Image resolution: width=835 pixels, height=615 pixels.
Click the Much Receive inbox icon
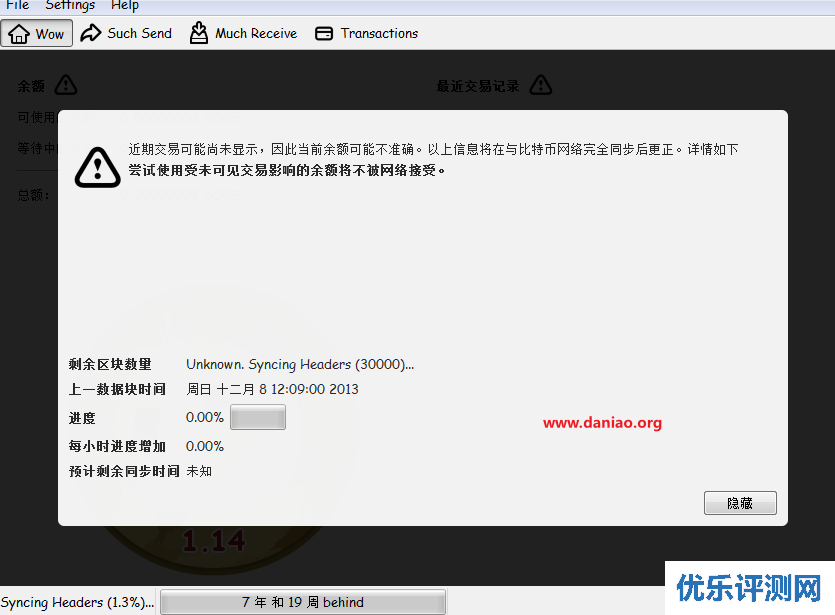199,33
